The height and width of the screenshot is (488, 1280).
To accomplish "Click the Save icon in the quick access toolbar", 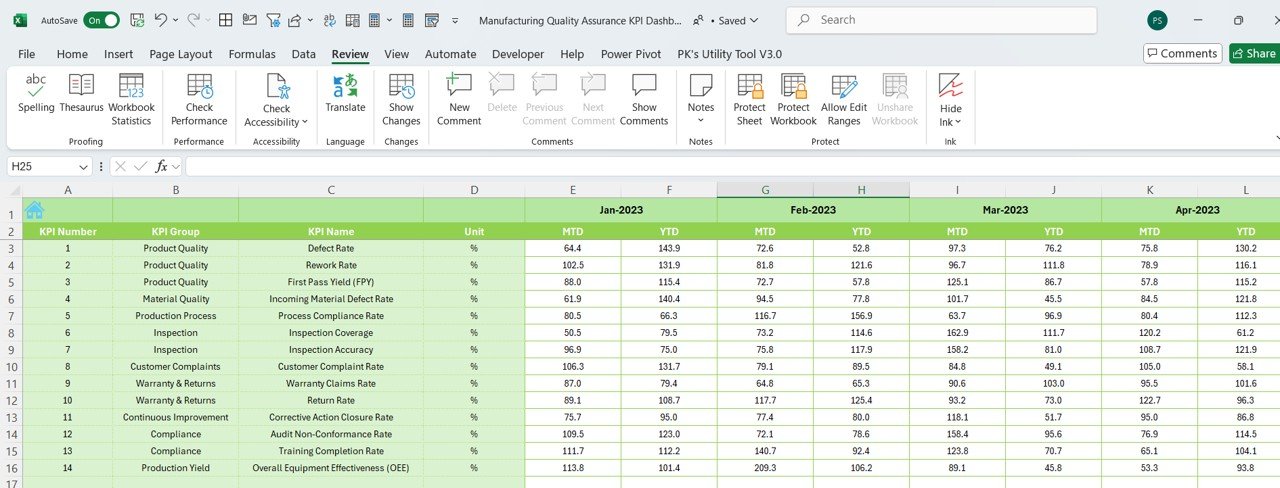I will point(137,20).
